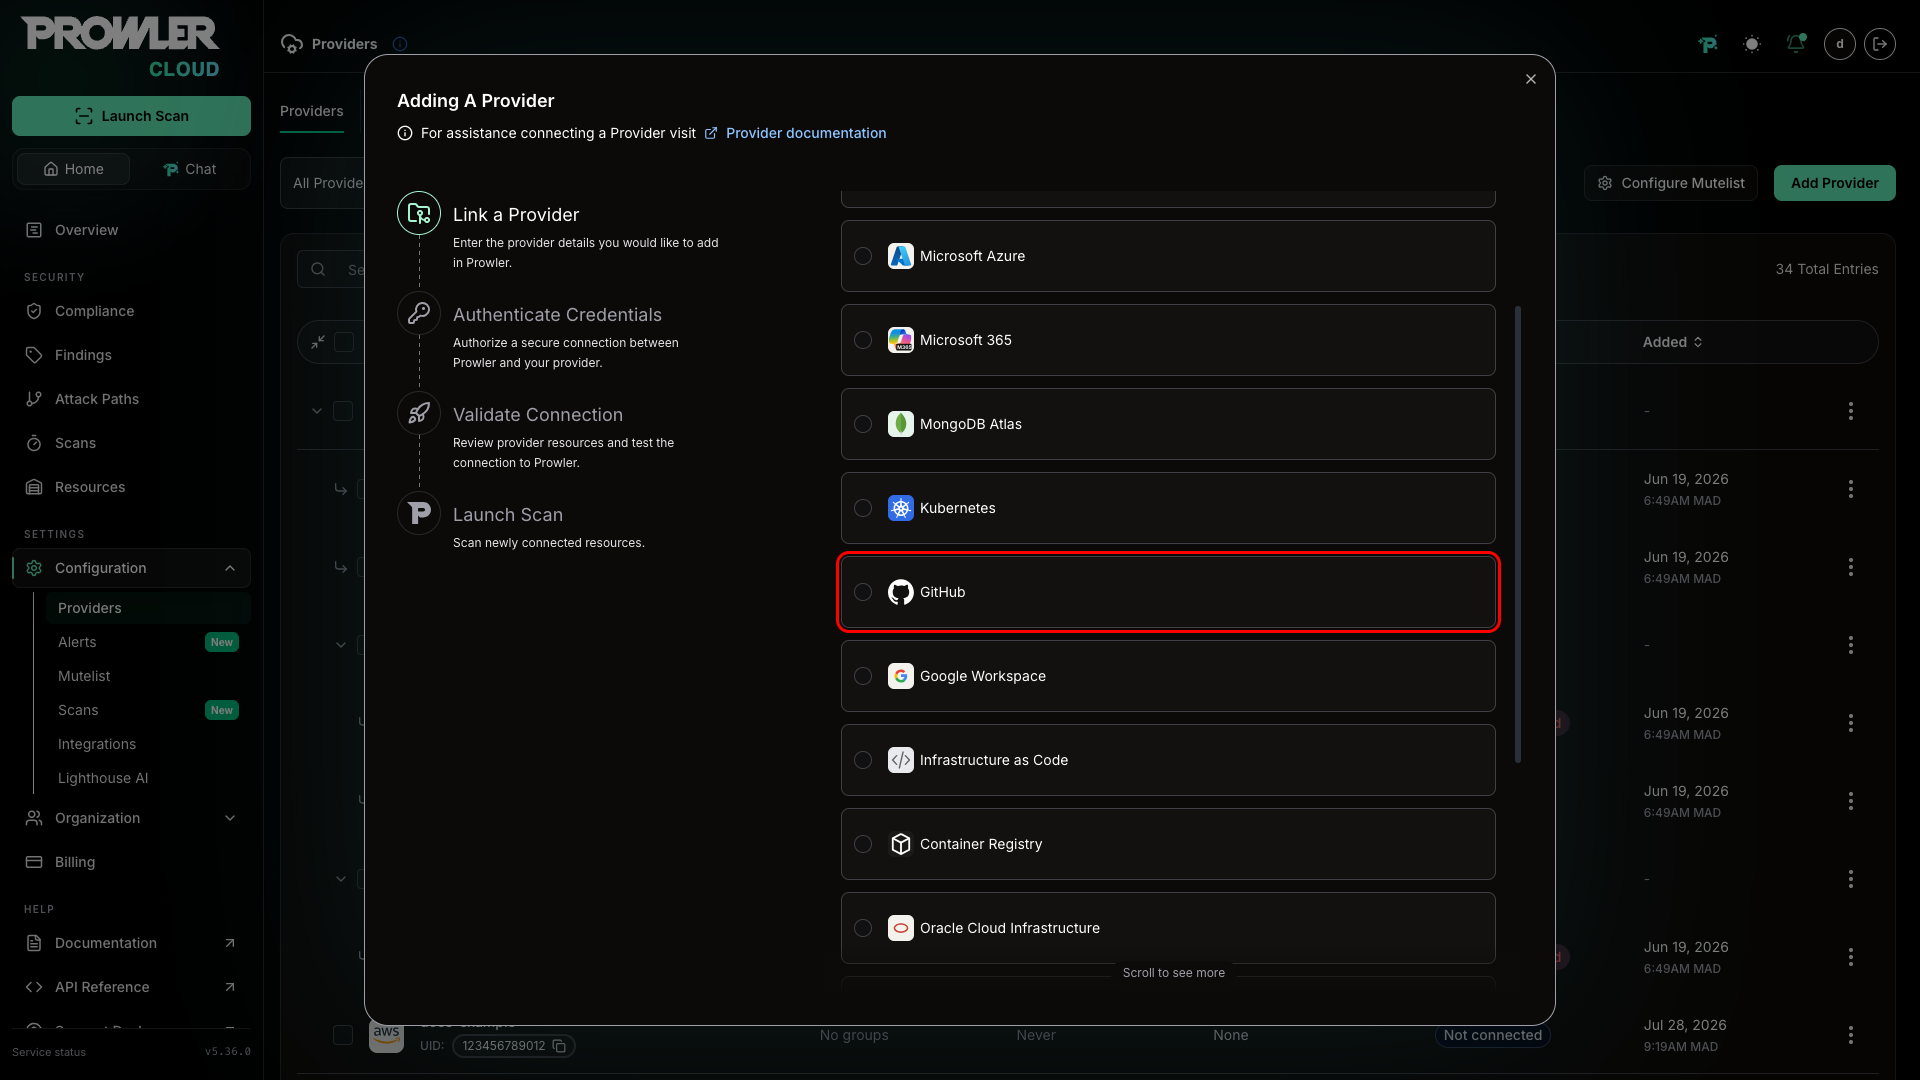Viewport: 1920px width, 1080px height.
Task: Click the Infrastructure as Code icon
Action: pyautogui.click(x=901, y=760)
